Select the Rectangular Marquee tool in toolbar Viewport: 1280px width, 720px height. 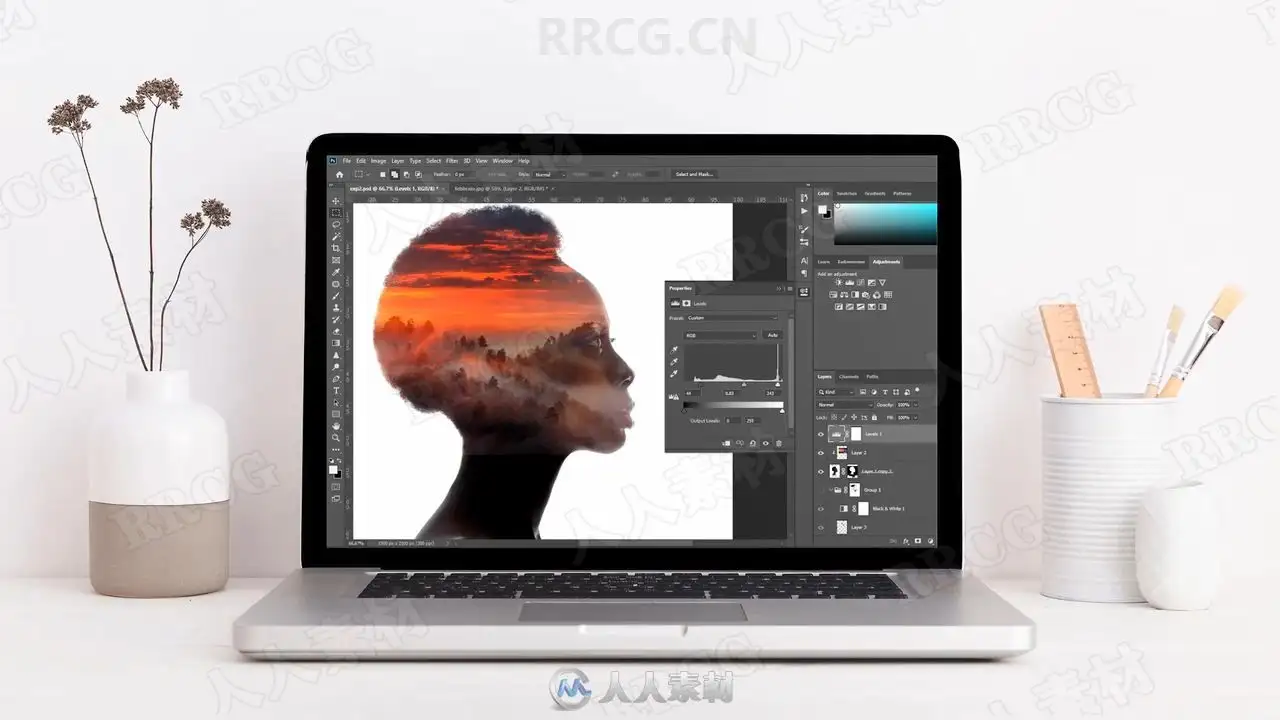coord(336,213)
